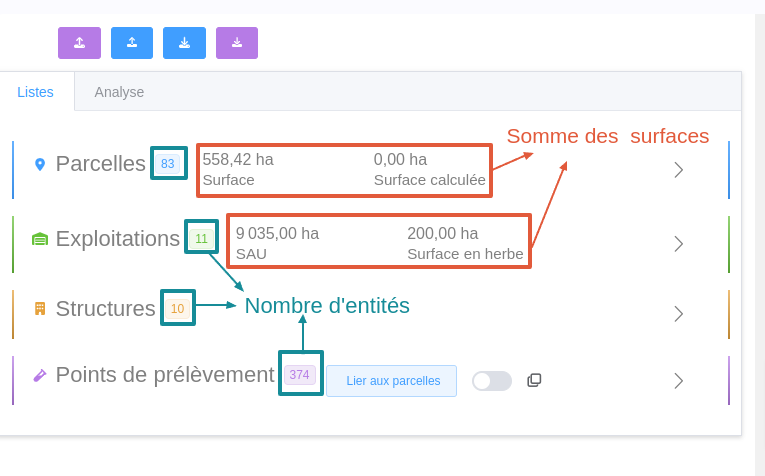The image size is (765, 476).
Task: Select the Listes tab
Action: [x=36, y=92]
